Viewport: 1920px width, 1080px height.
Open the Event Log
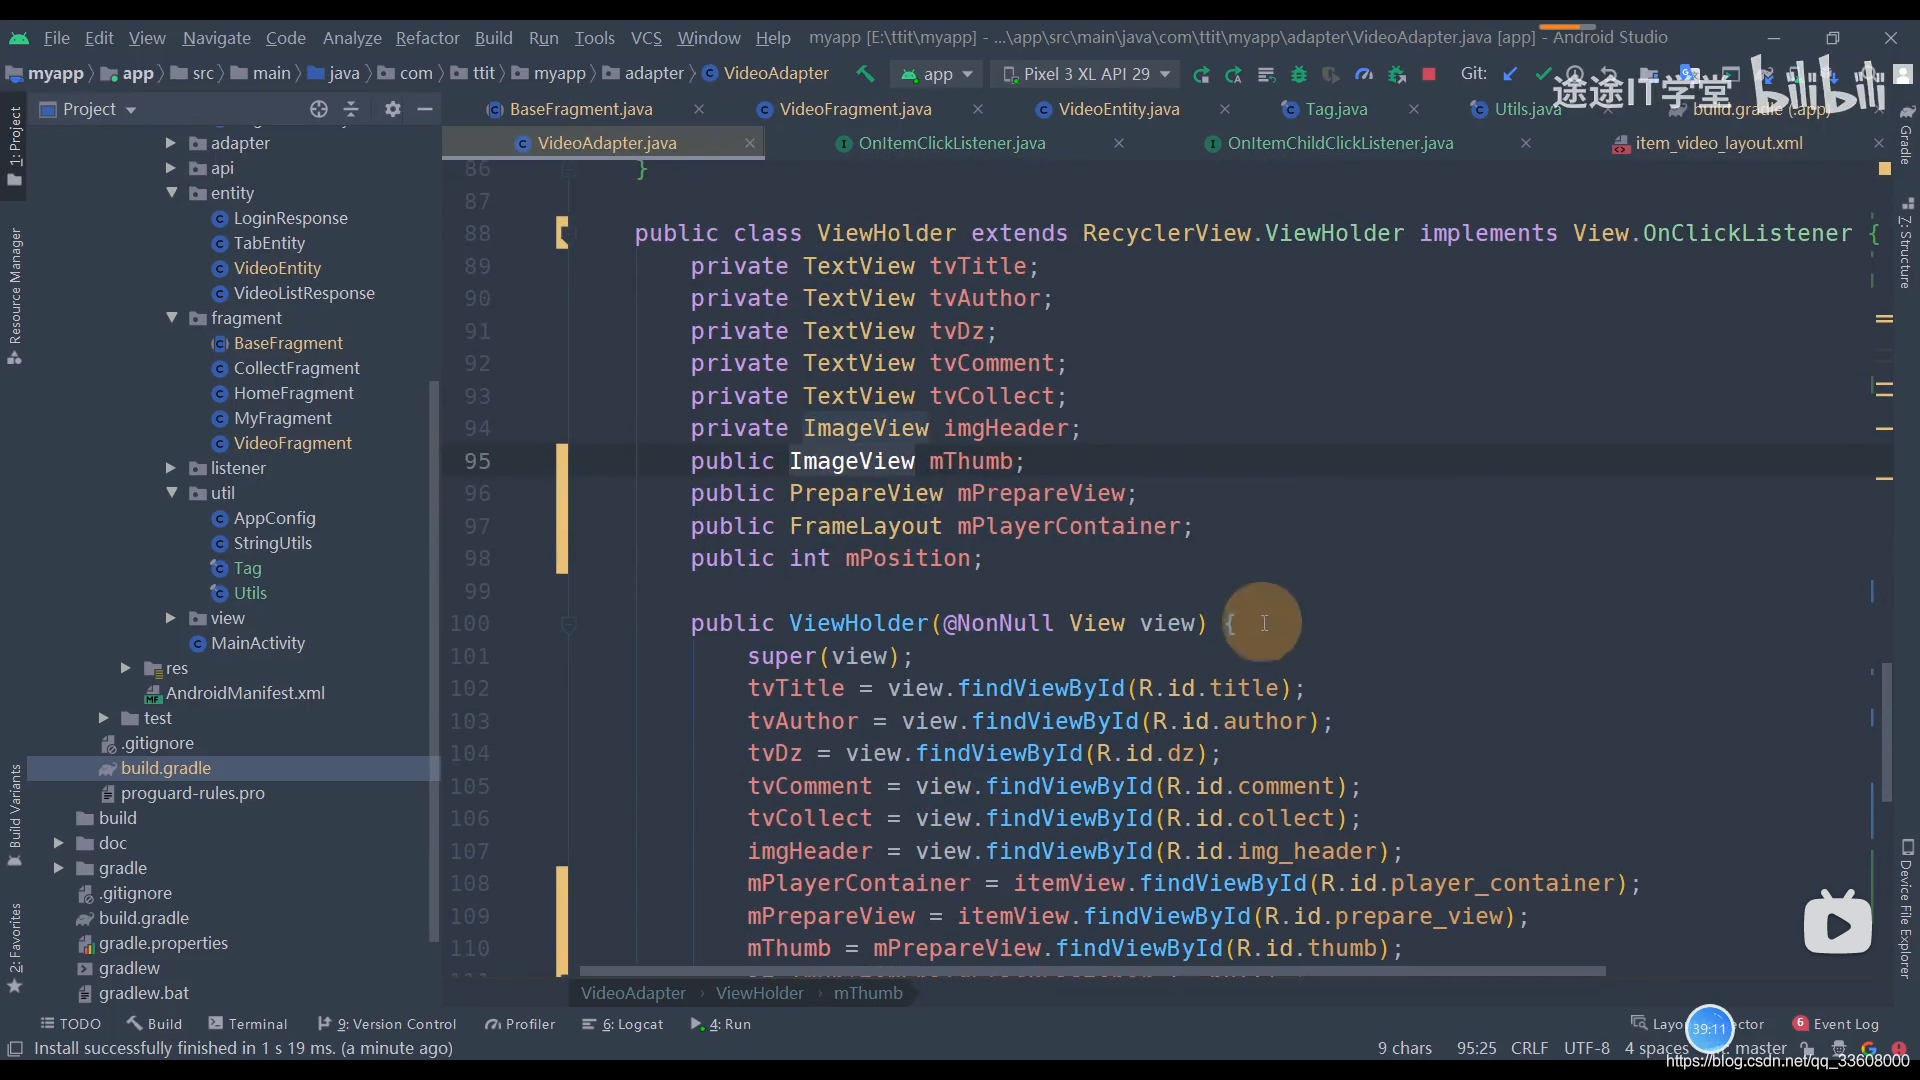(x=1836, y=1024)
